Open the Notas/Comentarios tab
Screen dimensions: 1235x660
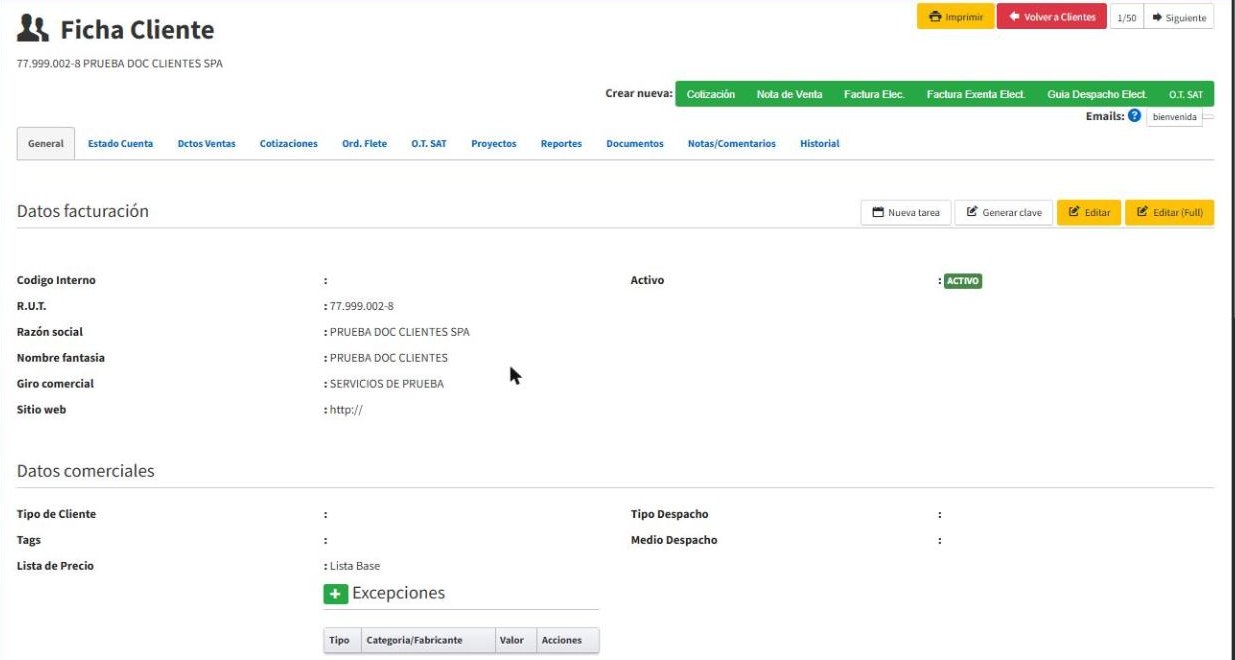pyautogui.click(x=732, y=144)
